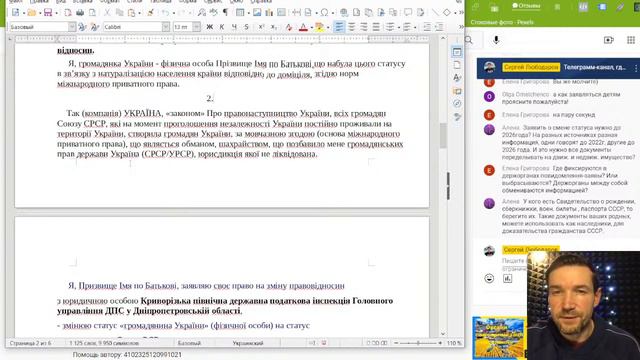The height and width of the screenshot is (360, 640).
Task: Expand the Open file dropdown arrow
Action: coord(40,13)
